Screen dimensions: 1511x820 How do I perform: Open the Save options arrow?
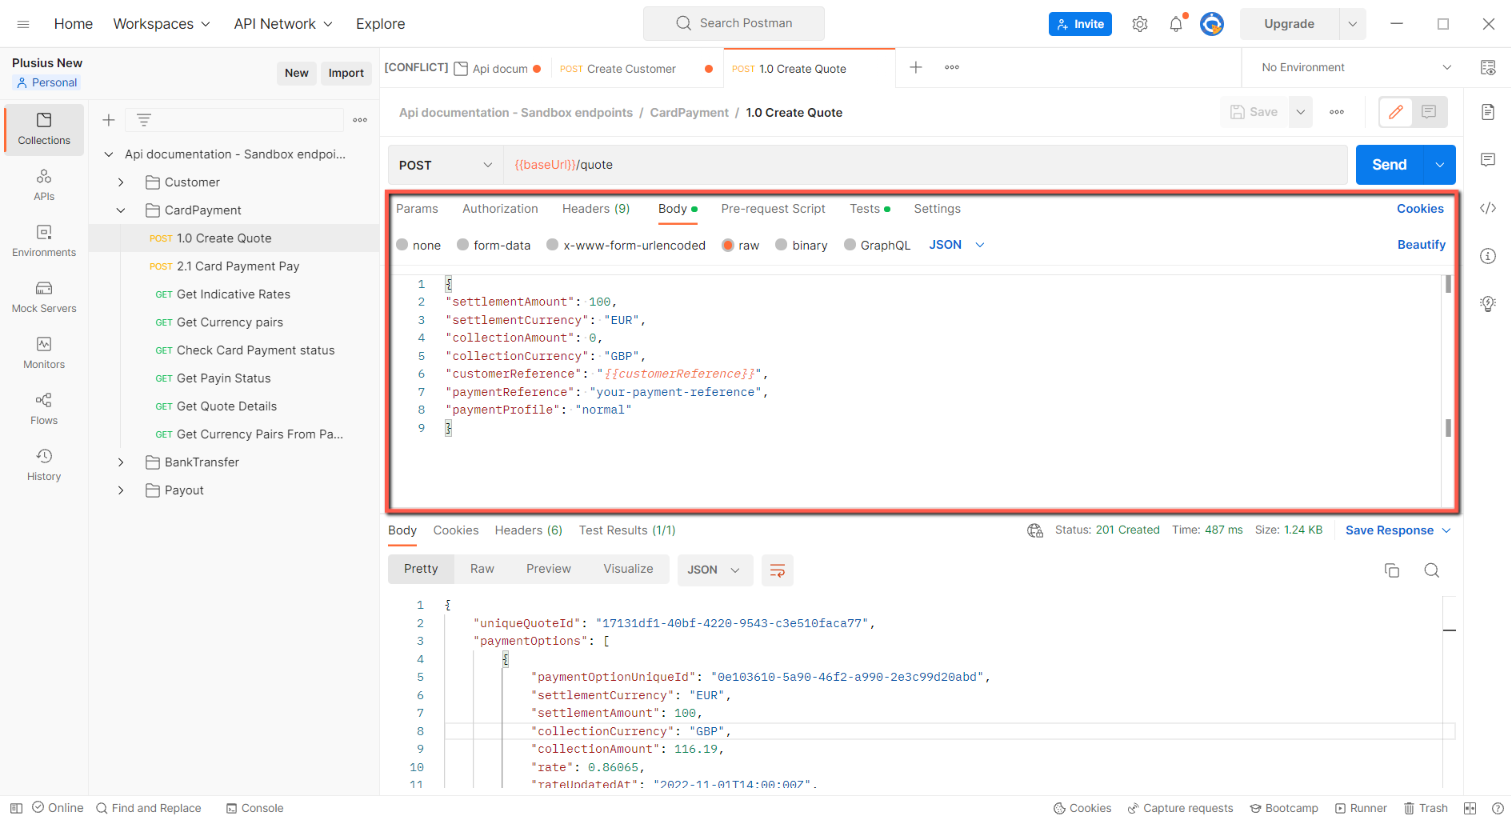1301,112
